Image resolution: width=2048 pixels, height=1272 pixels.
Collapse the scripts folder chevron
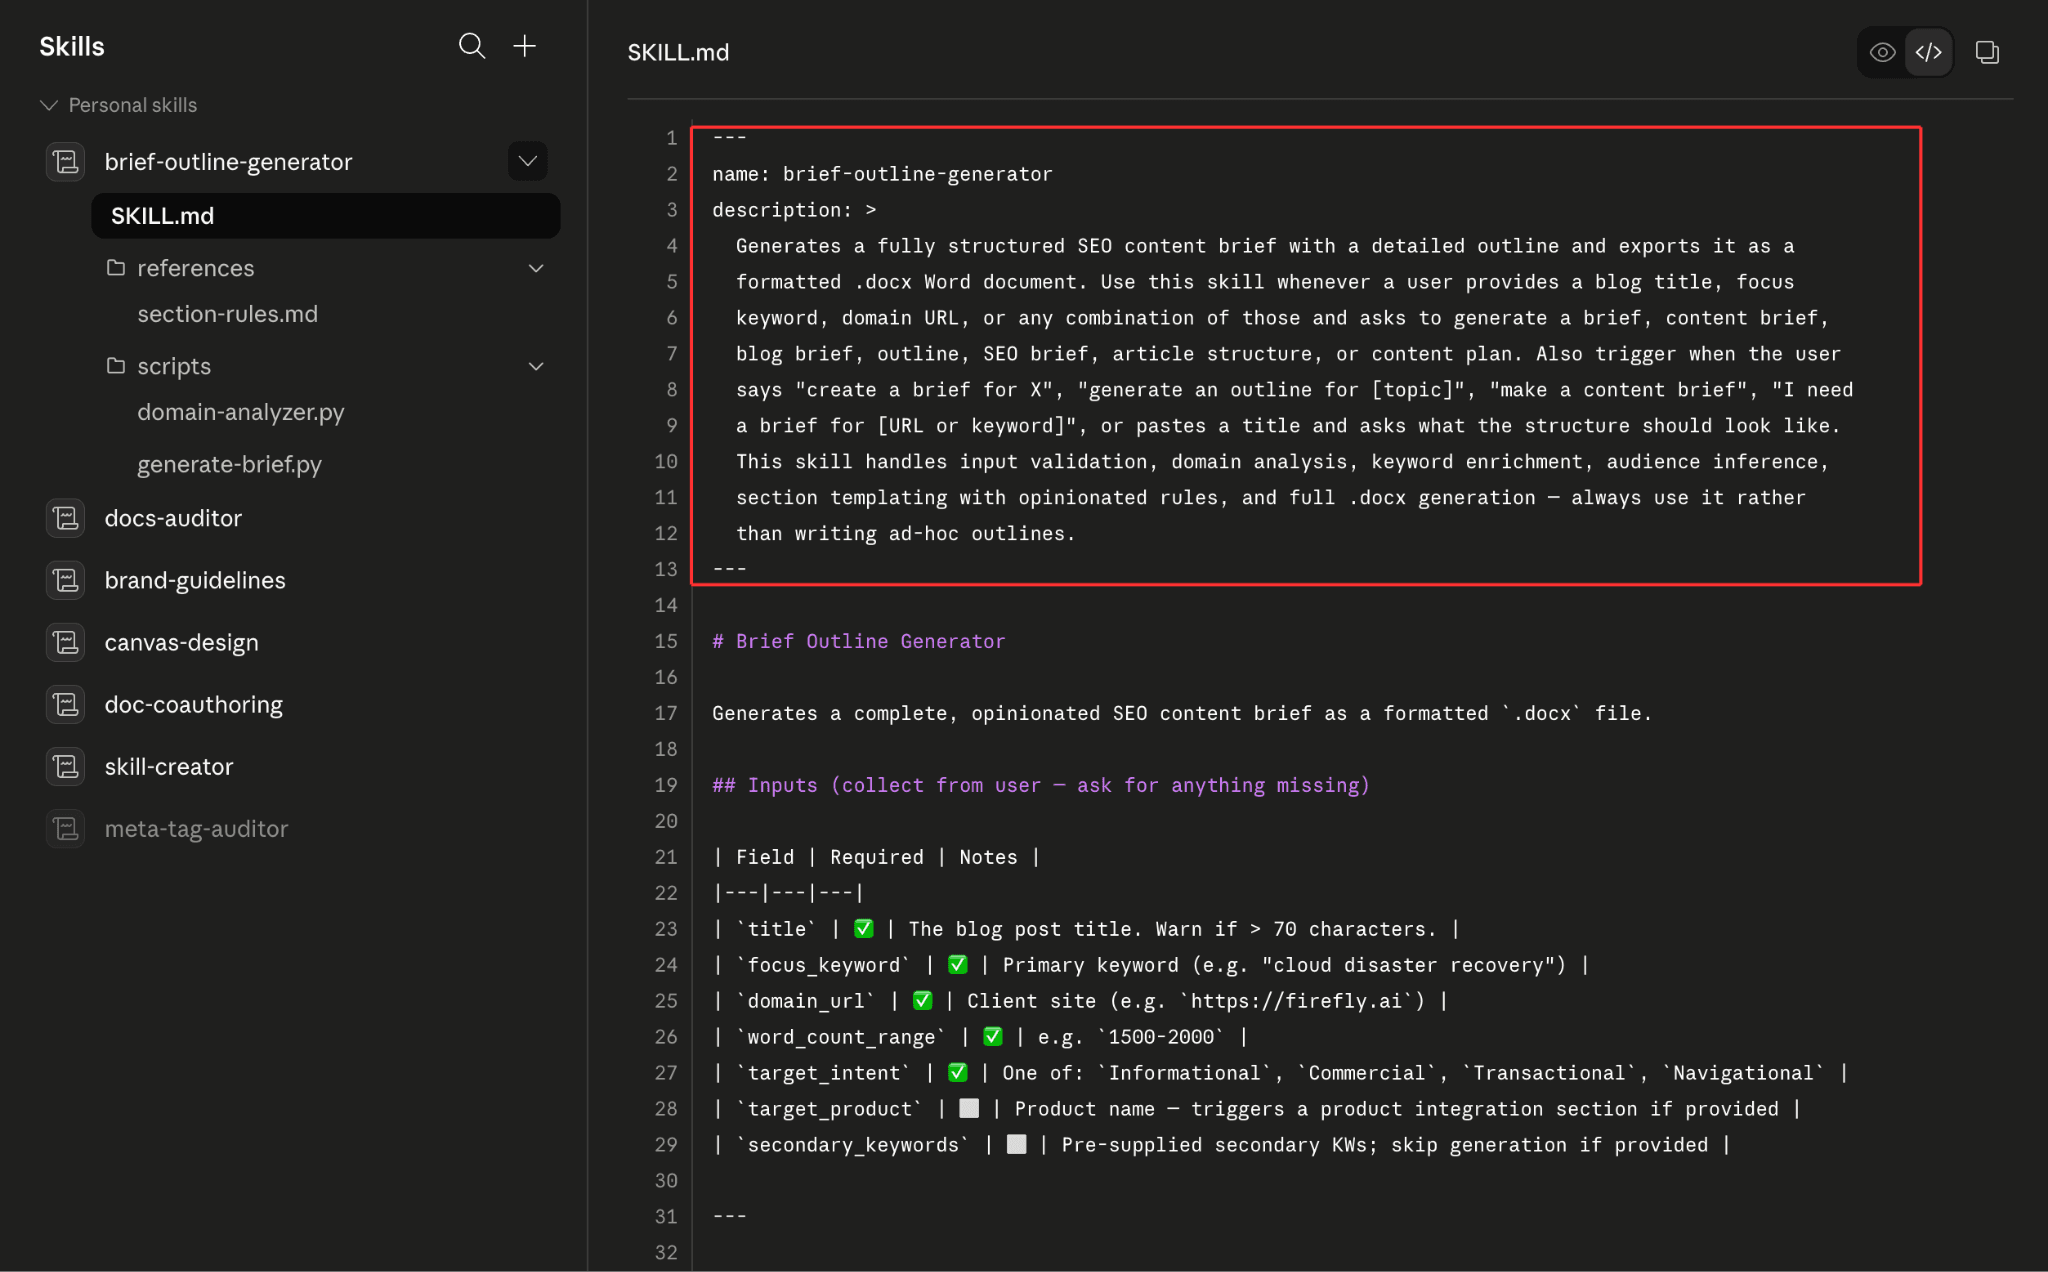[x=536, y=366]
